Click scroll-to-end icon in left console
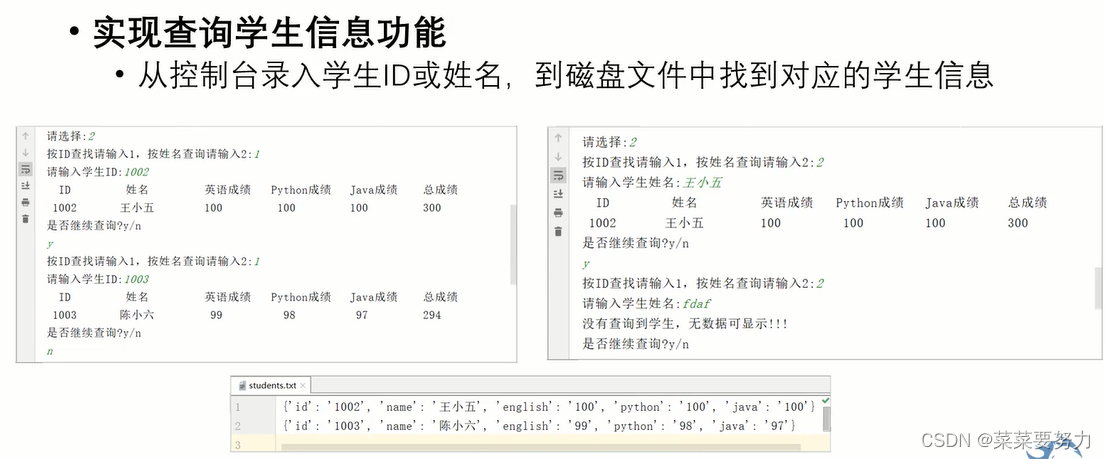This screenshot has width=1105, height=459. coord(25,185)
